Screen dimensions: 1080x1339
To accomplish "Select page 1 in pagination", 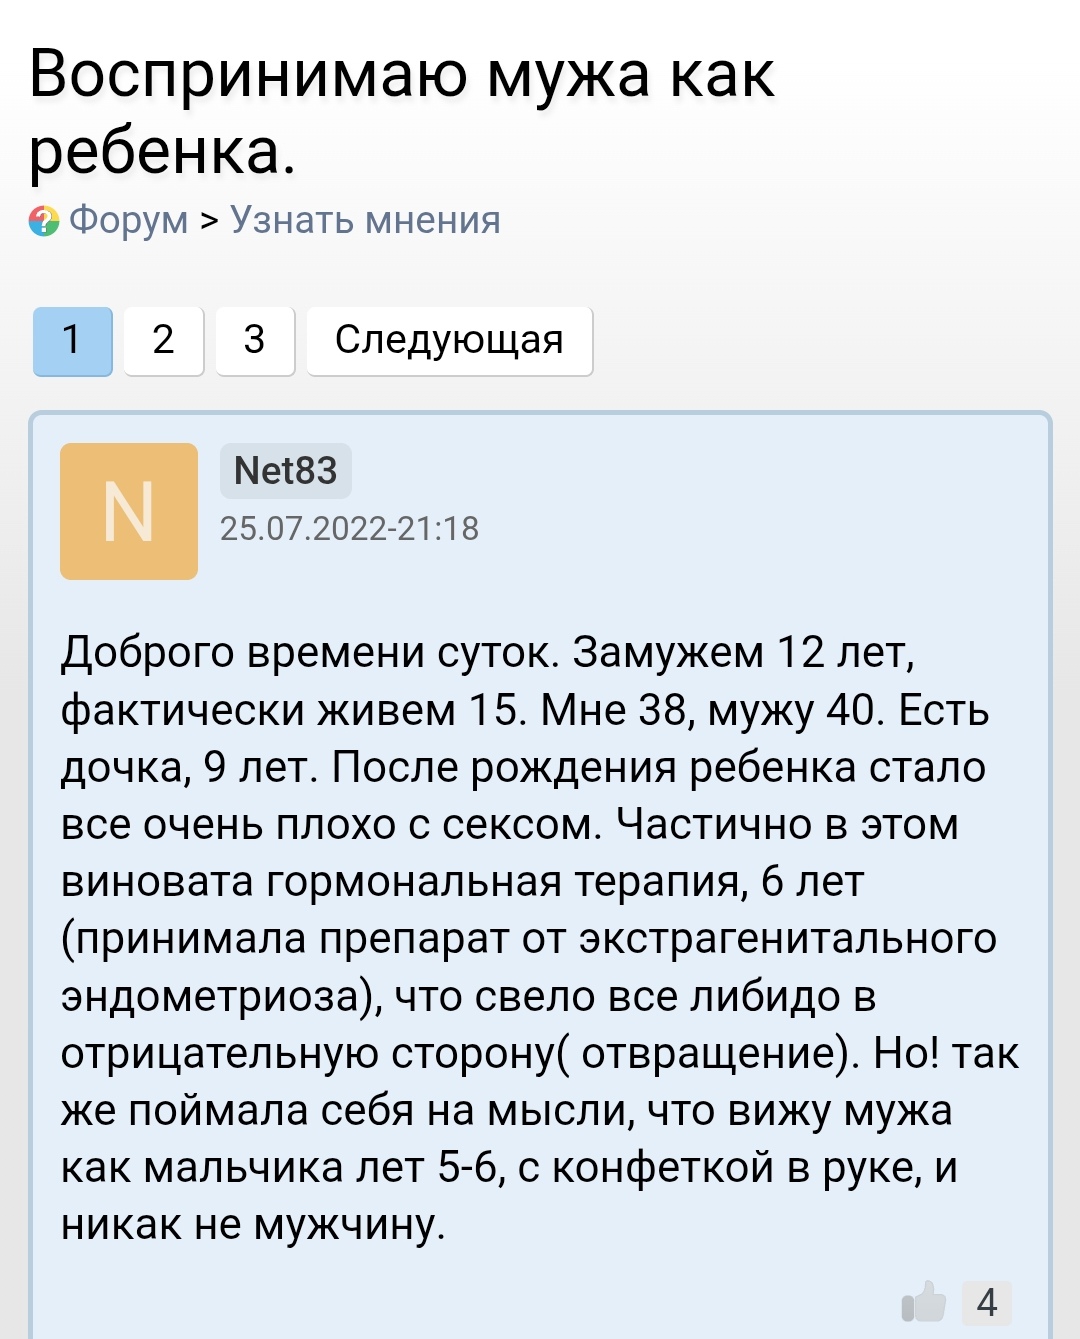I will [73, 341].
